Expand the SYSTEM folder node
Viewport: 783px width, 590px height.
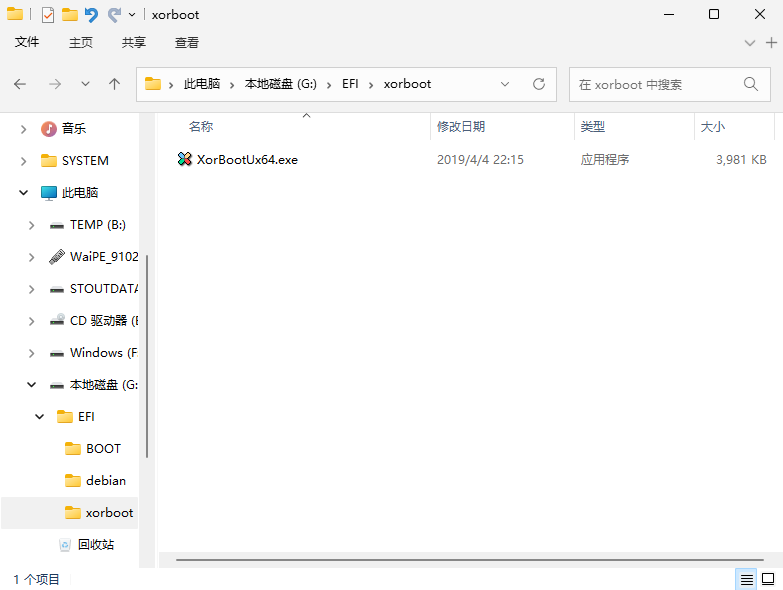click(x=23, y=161)
